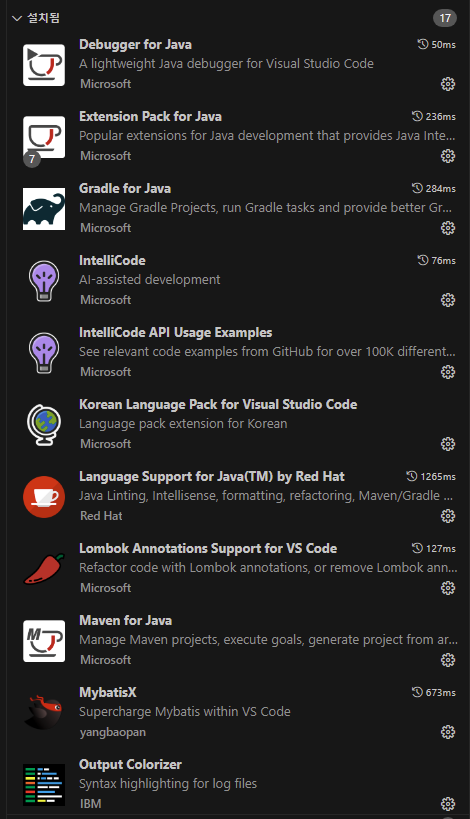Click the 50ms activation time for Debugger

(x=437, y=45)
